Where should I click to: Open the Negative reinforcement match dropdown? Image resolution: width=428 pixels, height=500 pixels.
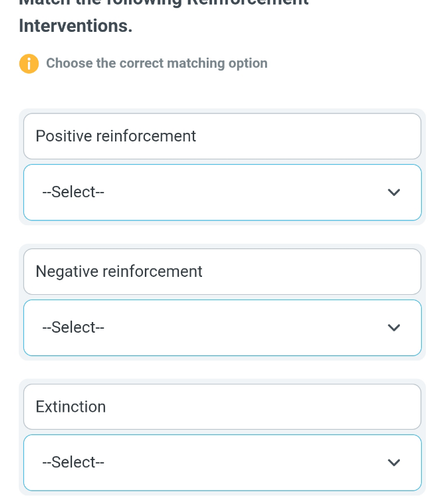coord(222,328)
